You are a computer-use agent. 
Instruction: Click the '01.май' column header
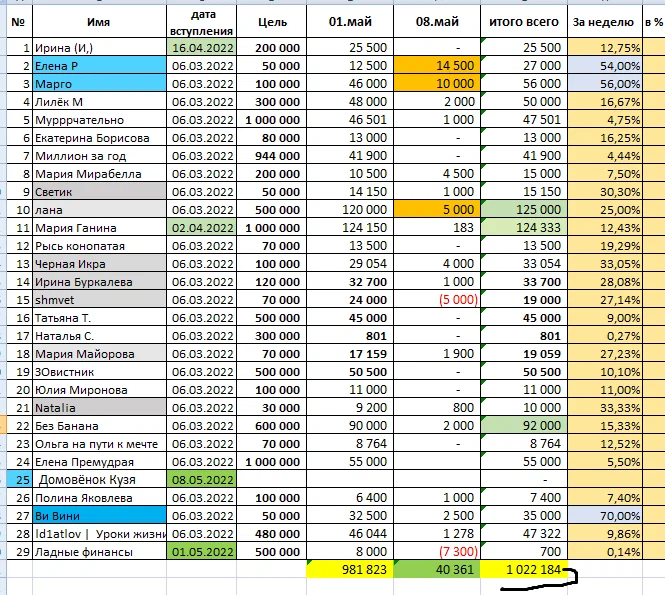pyautogui.click(x=350, y=22)
